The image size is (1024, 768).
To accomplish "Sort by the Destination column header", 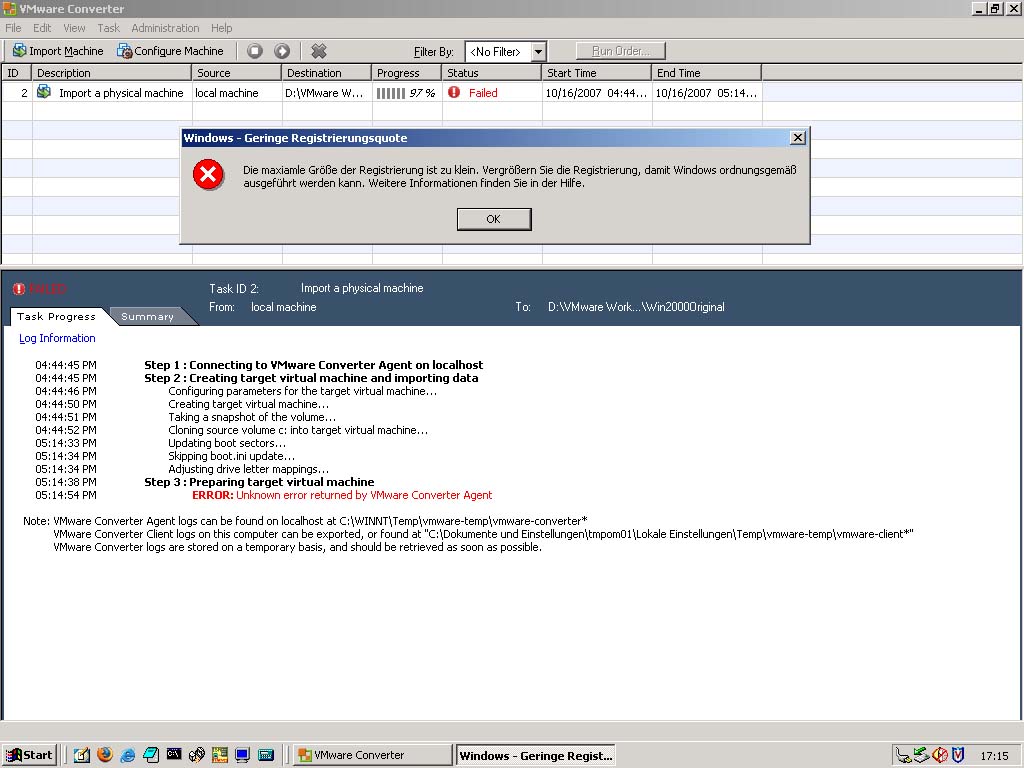I will [327, 73].
